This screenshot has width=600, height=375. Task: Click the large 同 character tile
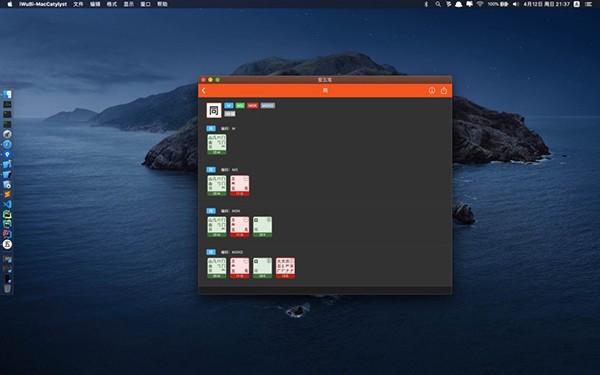(214, 110)
